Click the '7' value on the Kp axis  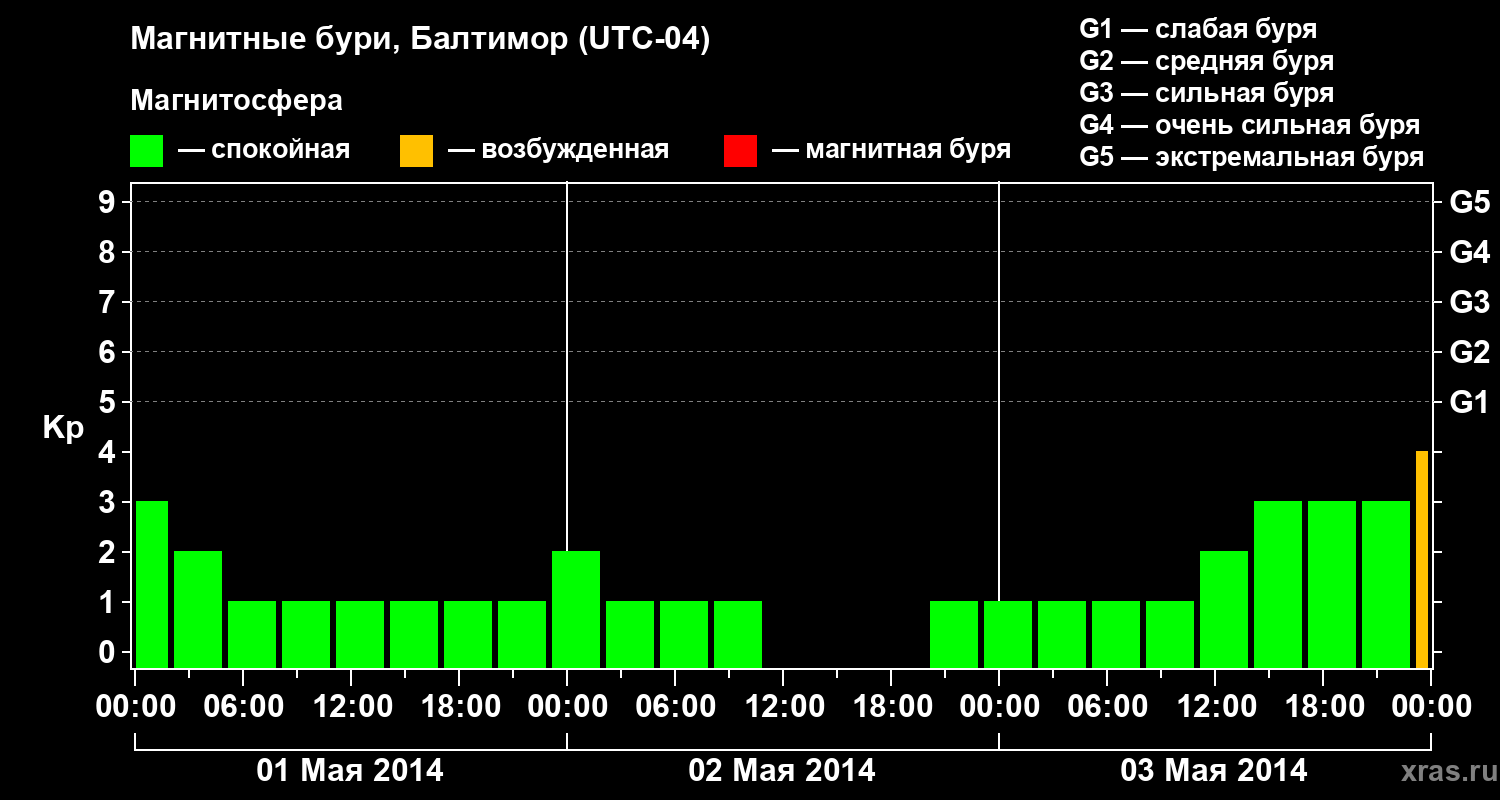click(x=109, y=303)
